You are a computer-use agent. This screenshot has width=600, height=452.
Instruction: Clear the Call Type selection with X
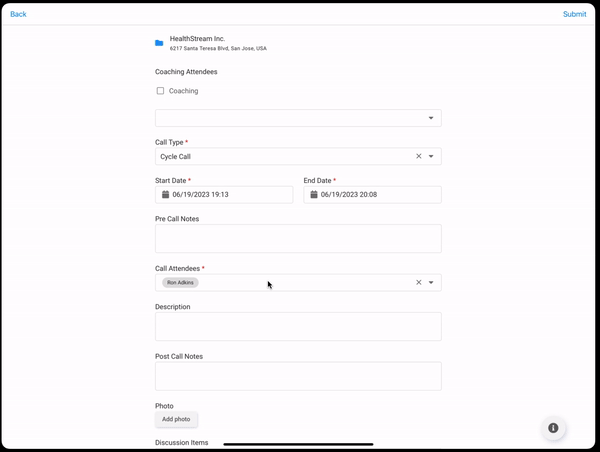(x=418, y=157)
